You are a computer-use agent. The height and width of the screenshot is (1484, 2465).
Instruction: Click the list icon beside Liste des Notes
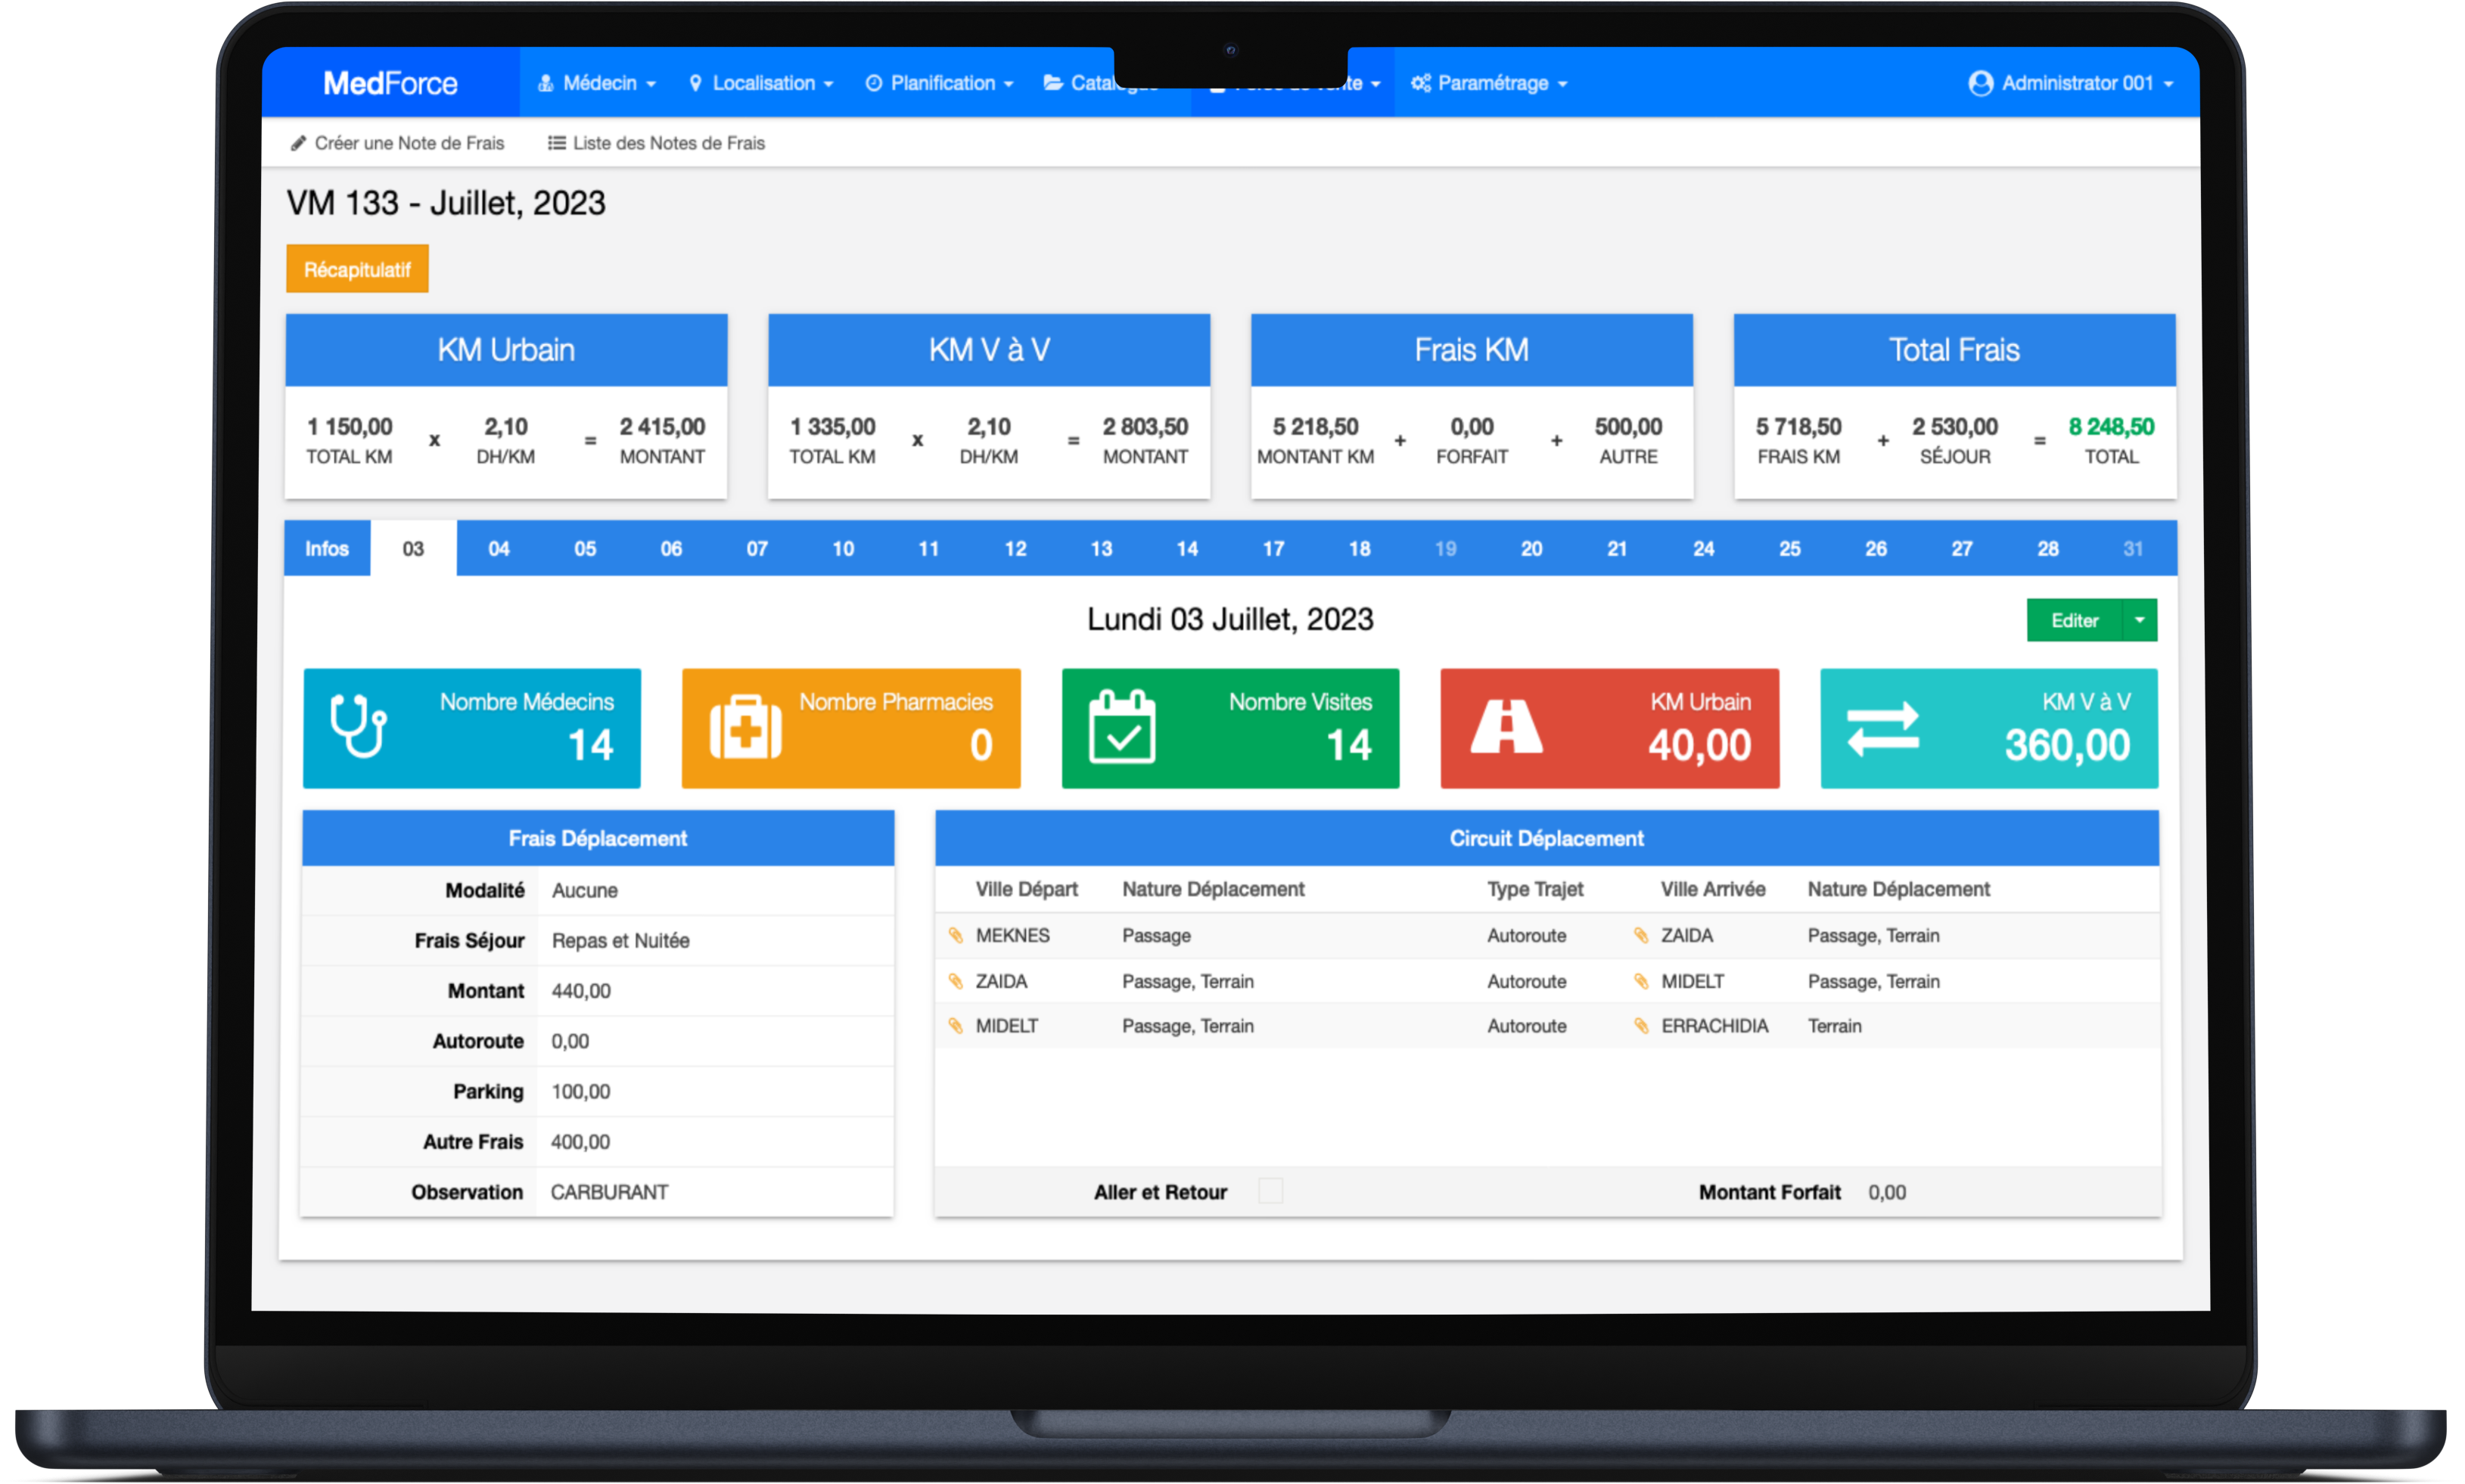point(556,143)
